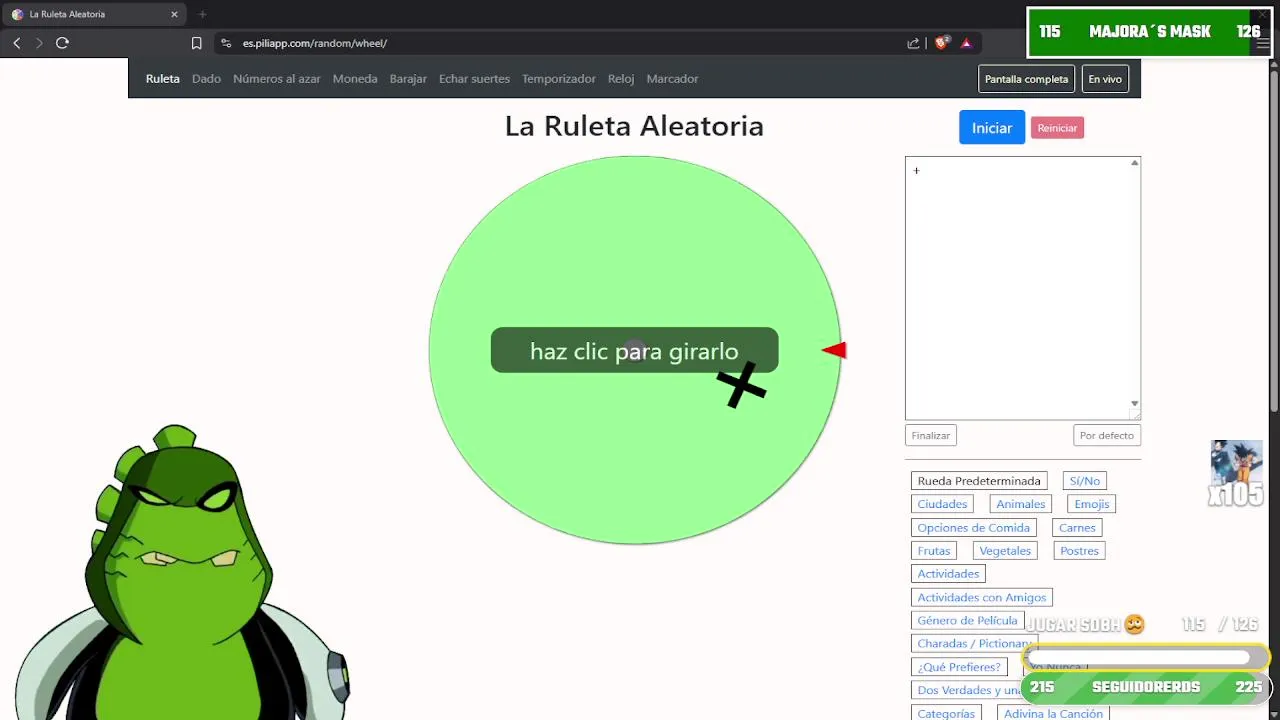Image resolution: width=1280 pixels, height=720 pixels.
Task: Load the Ciudades preset
Action: (x=942, y=504)
